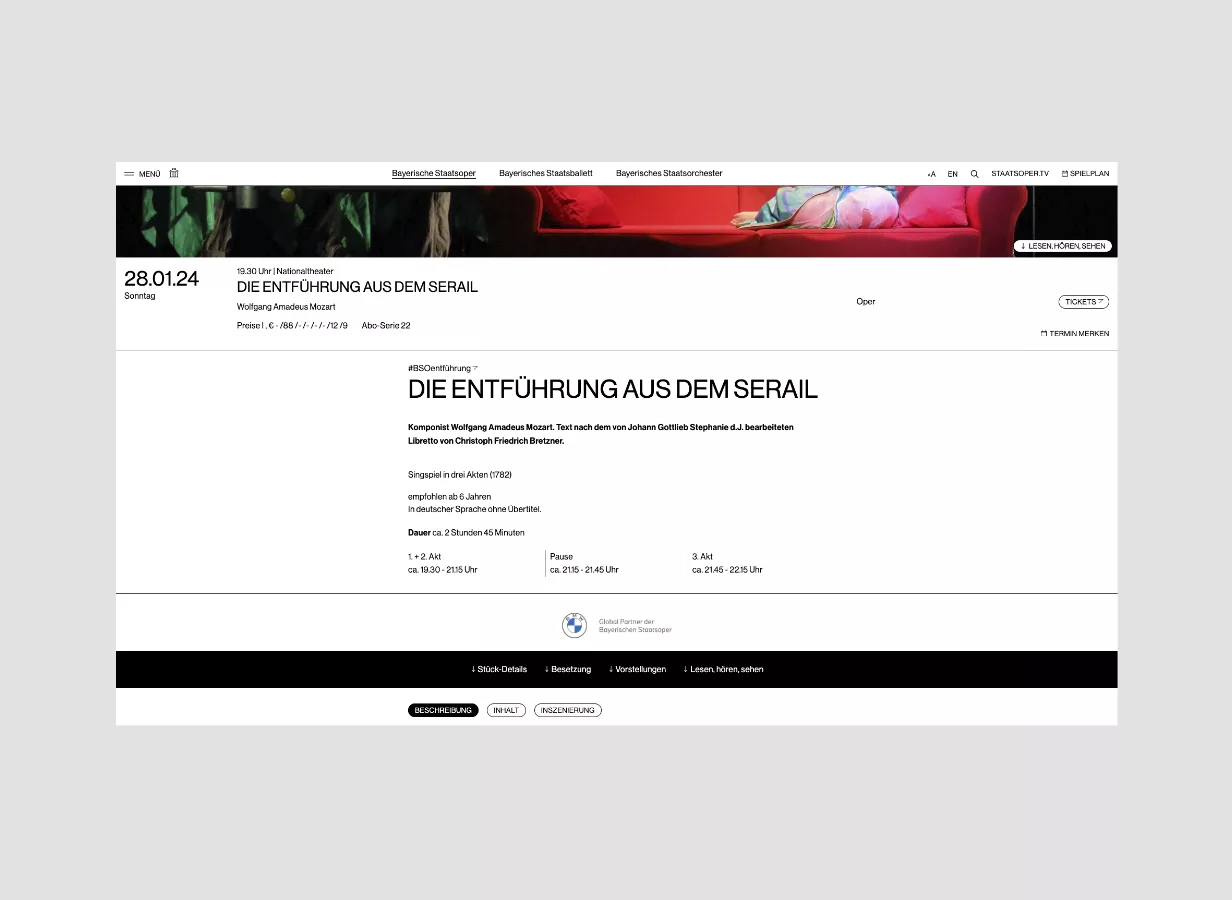This screenshot has height=900, width=1232.
Task: Open the #BSOentführung hashtag link
Action: [x=443, y=368]
